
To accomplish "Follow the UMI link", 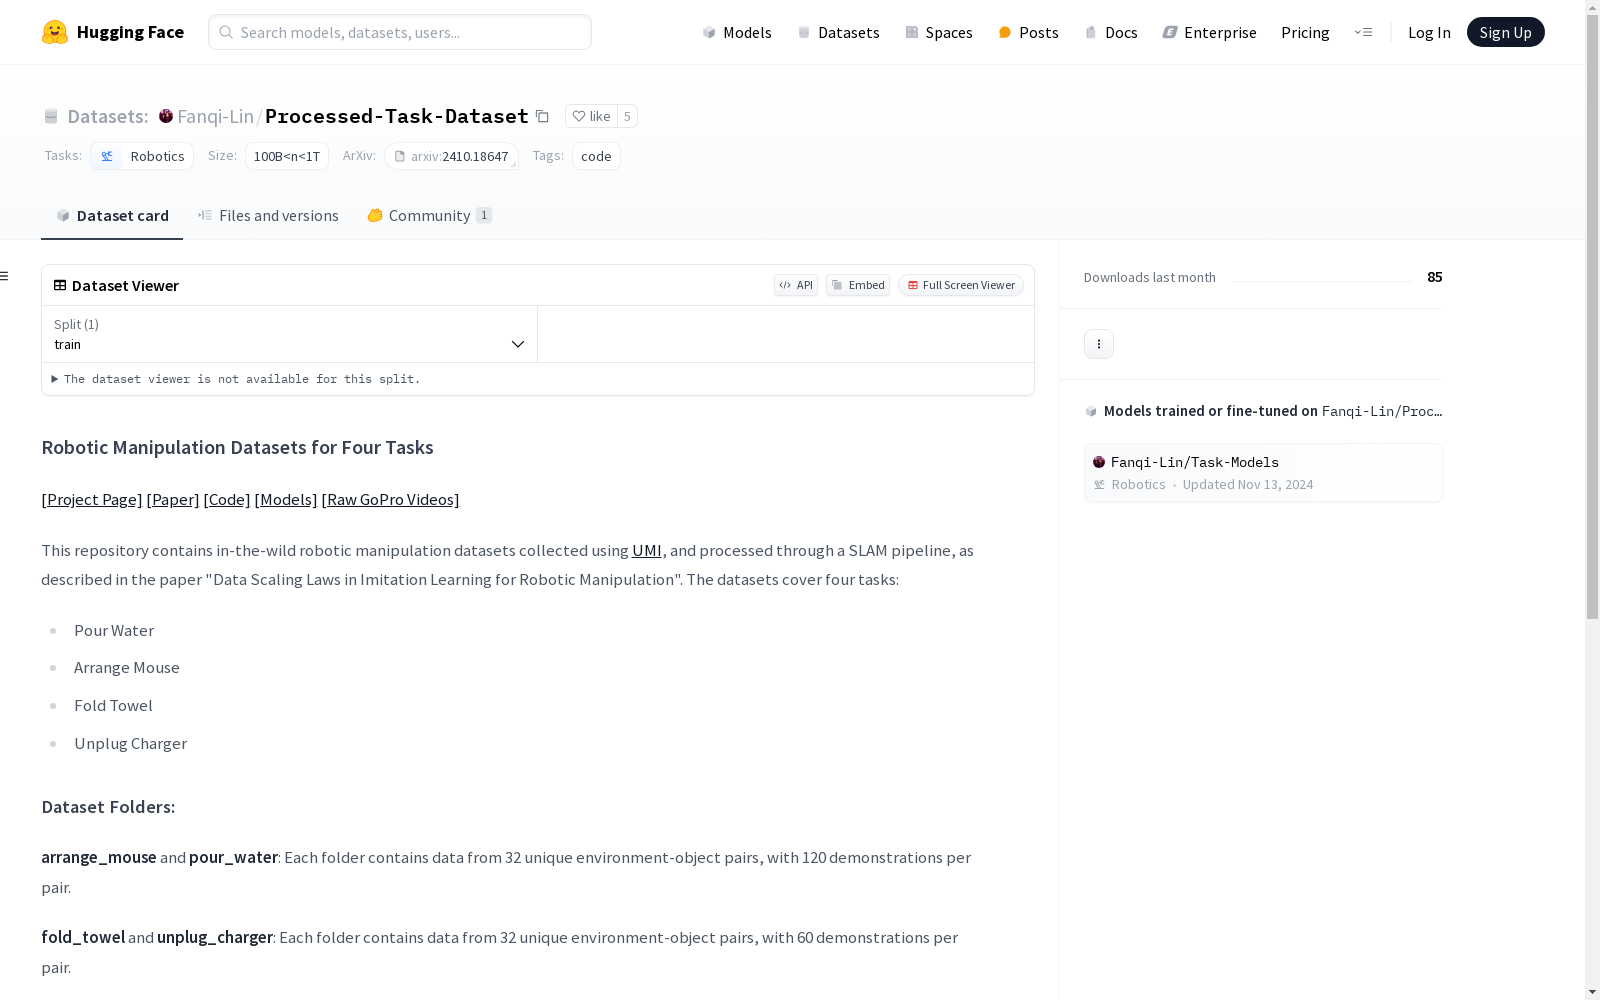I will point(647,550).
